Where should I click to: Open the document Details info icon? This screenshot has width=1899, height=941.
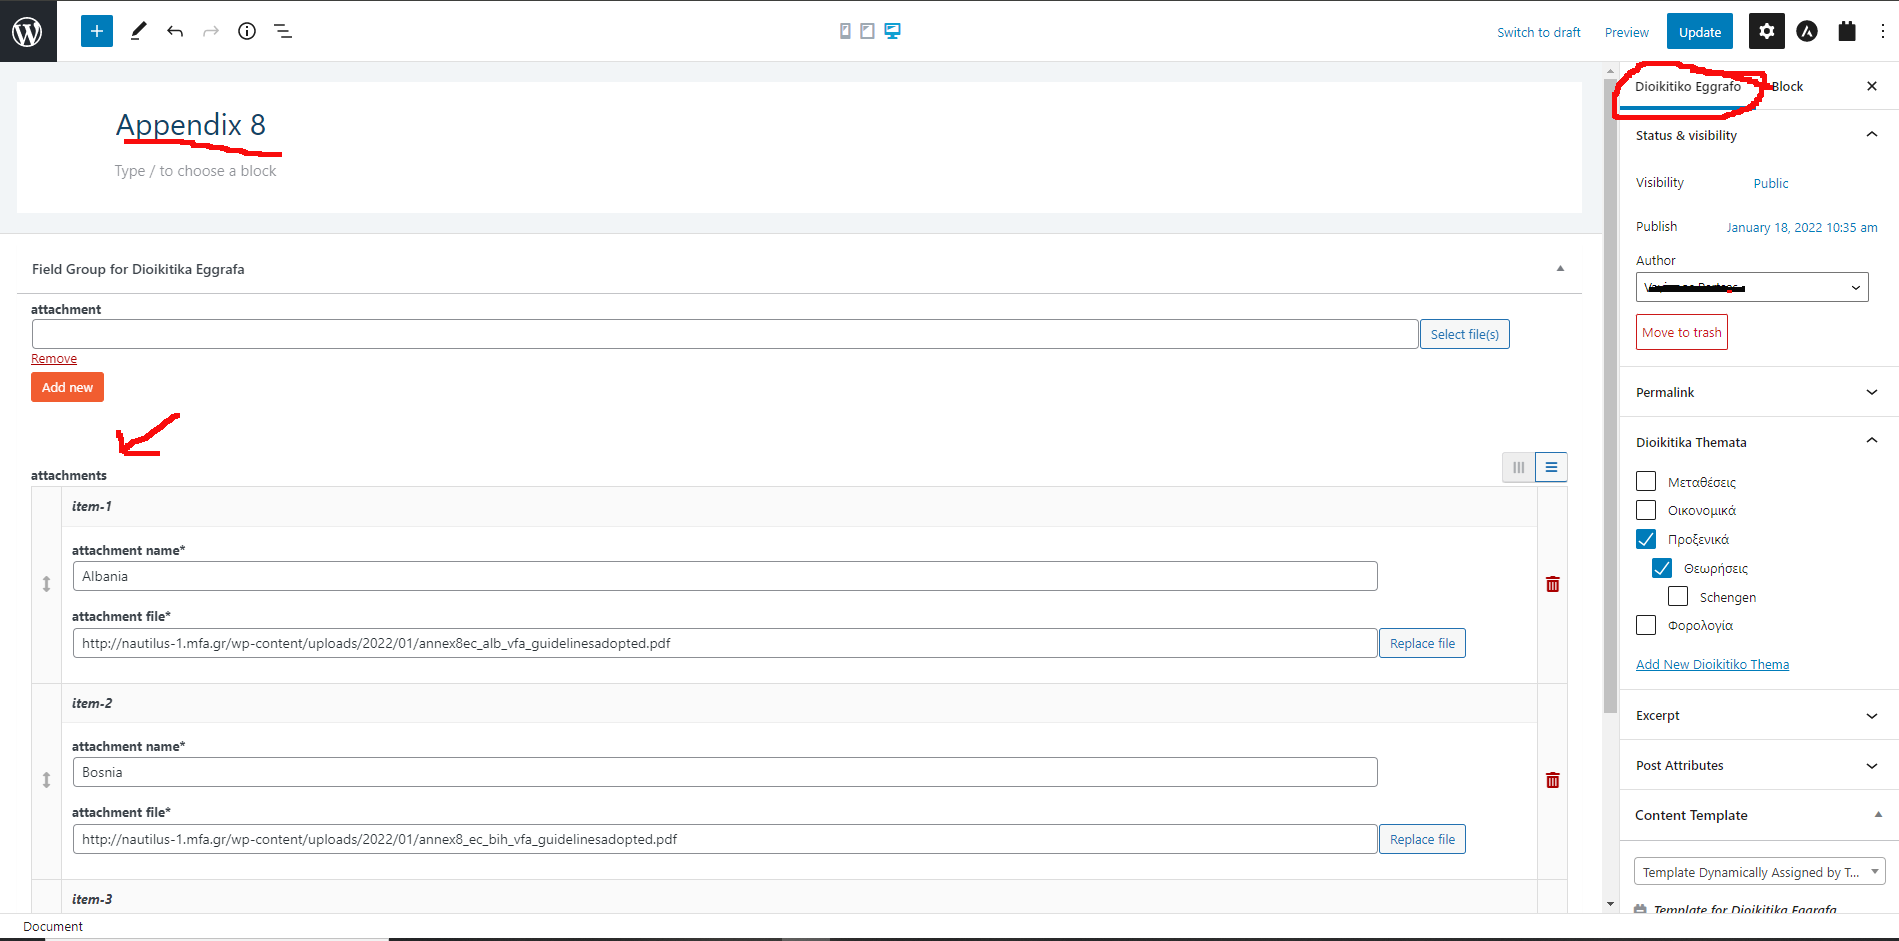pos(247,31)
